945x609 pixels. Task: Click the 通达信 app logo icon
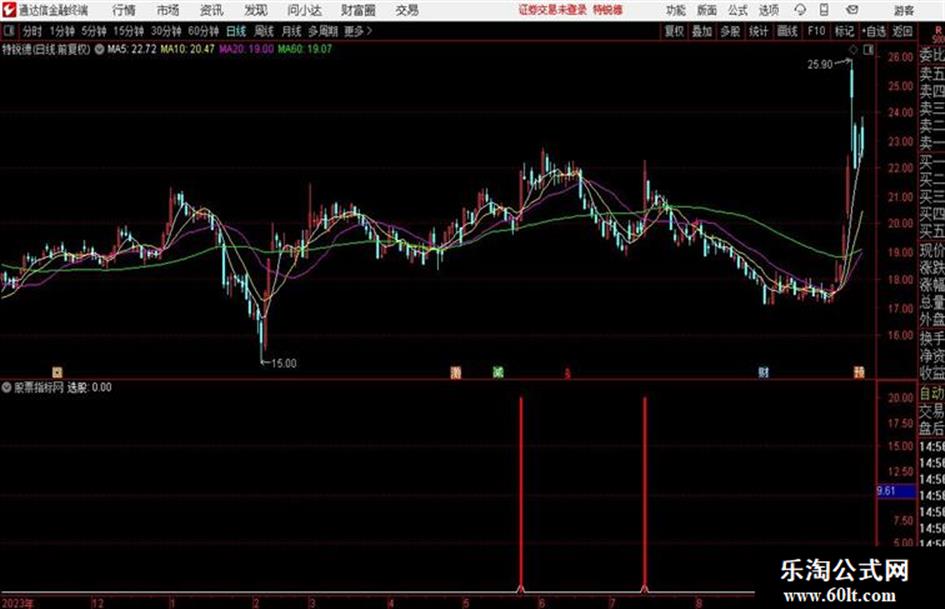[9, 10]
